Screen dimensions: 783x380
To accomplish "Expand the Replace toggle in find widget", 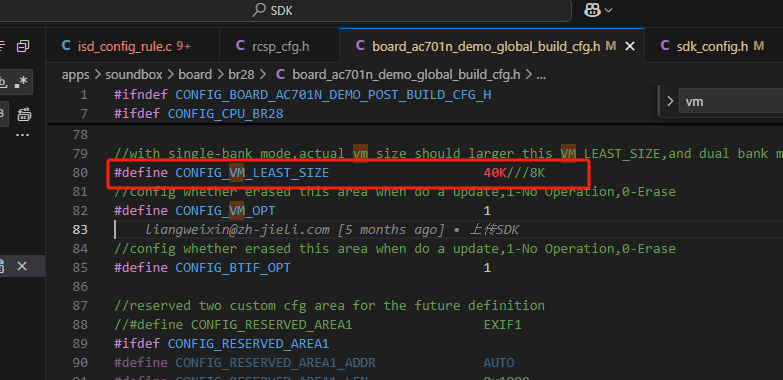I will tap(670, 101).
